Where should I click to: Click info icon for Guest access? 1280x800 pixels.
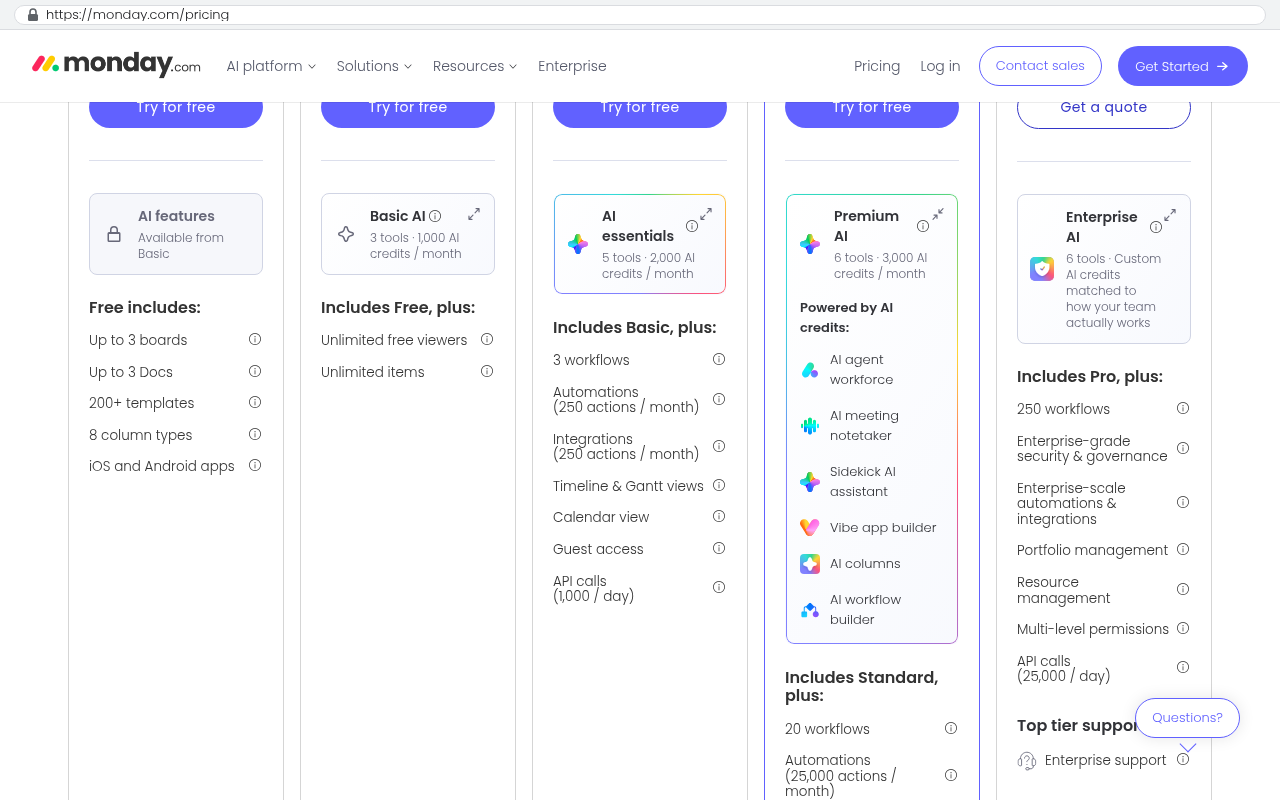[719, 548]
